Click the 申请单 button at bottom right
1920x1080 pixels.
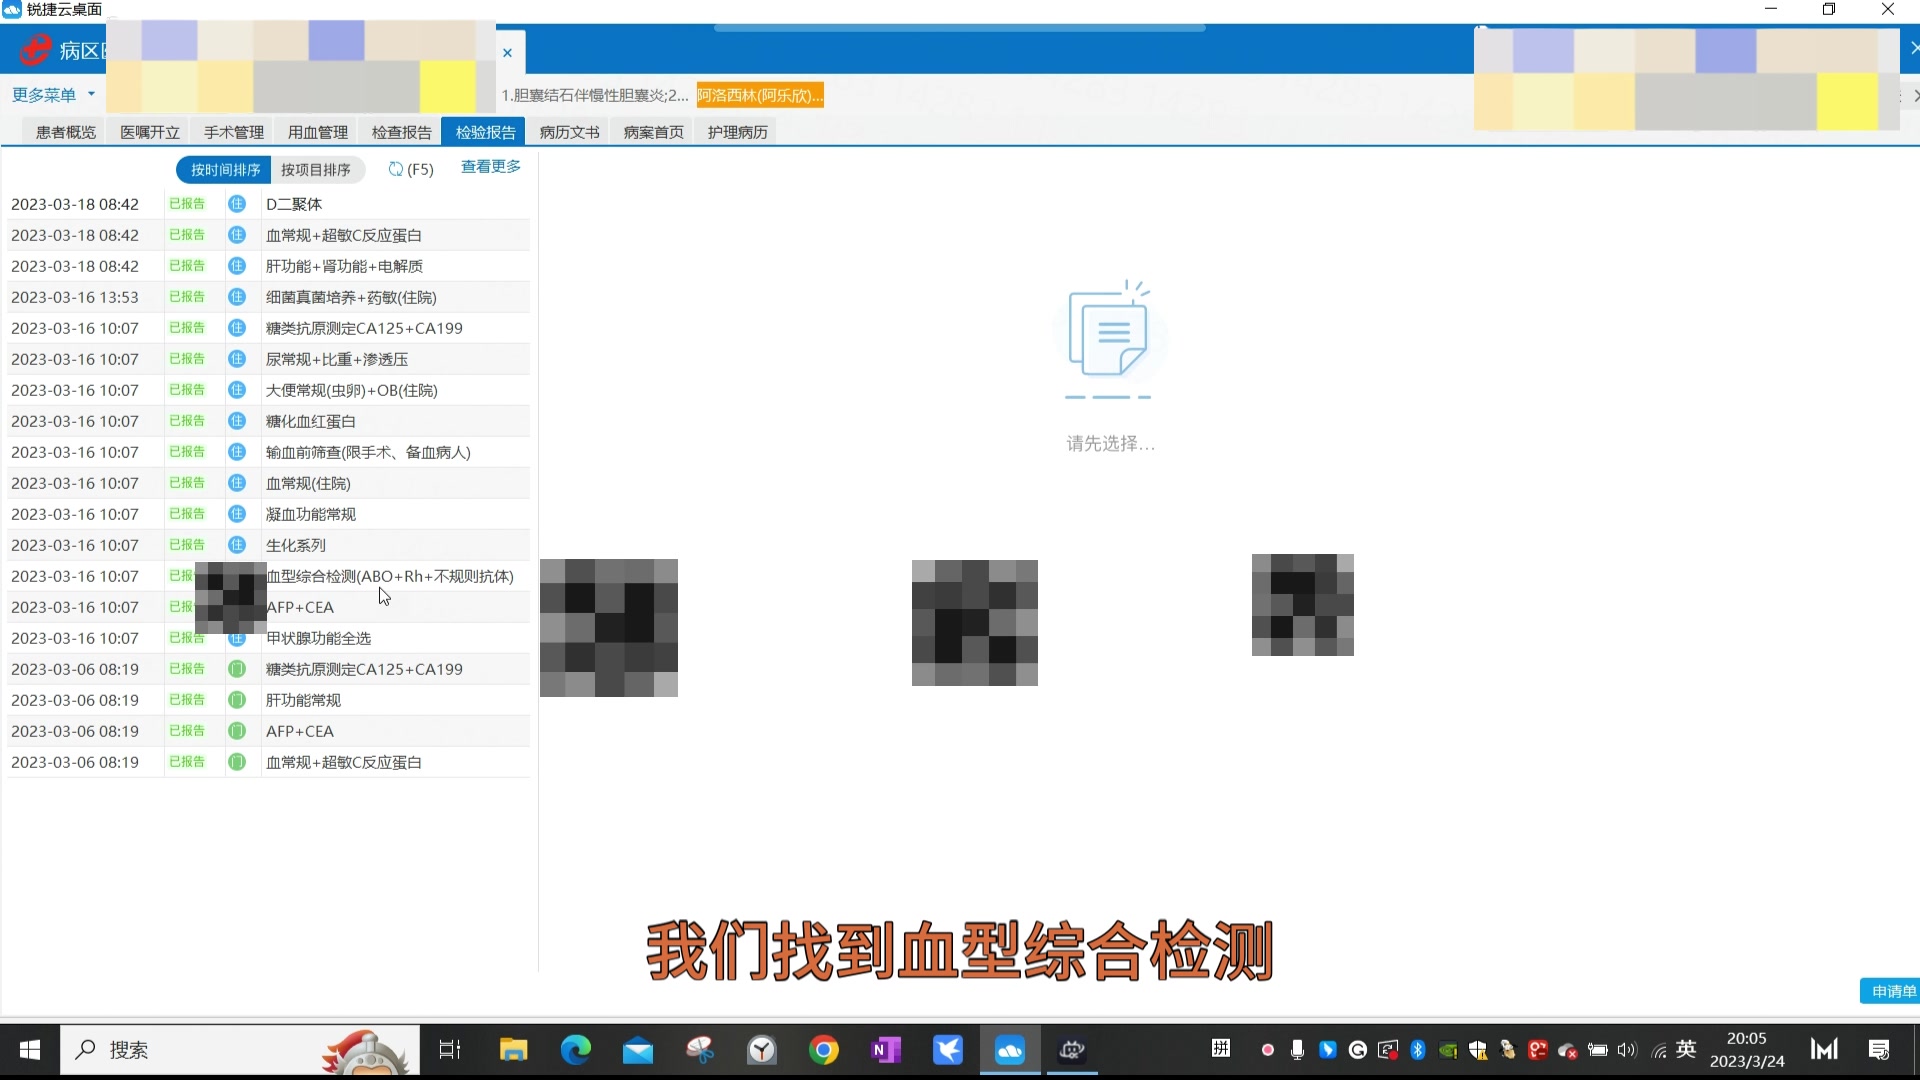1895,990
